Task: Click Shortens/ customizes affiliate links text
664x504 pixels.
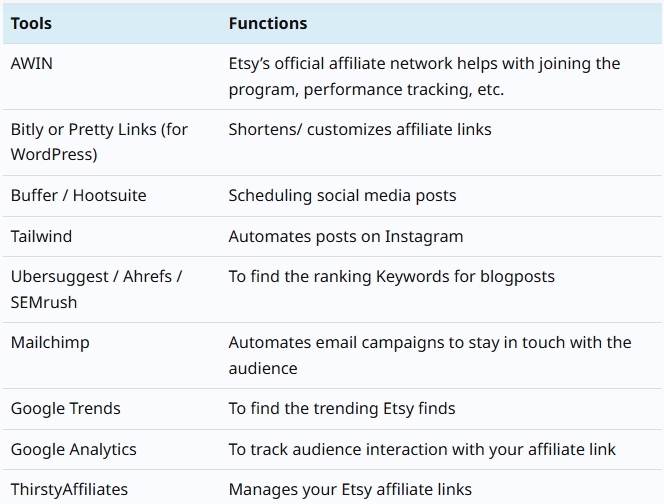Action: [x=360, y=129]
